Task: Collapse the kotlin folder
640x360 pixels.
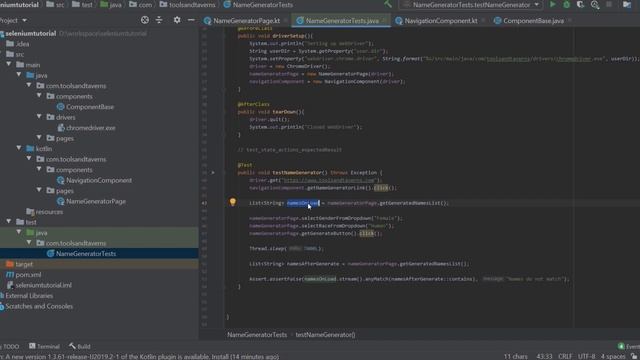Action: (19, 149)
